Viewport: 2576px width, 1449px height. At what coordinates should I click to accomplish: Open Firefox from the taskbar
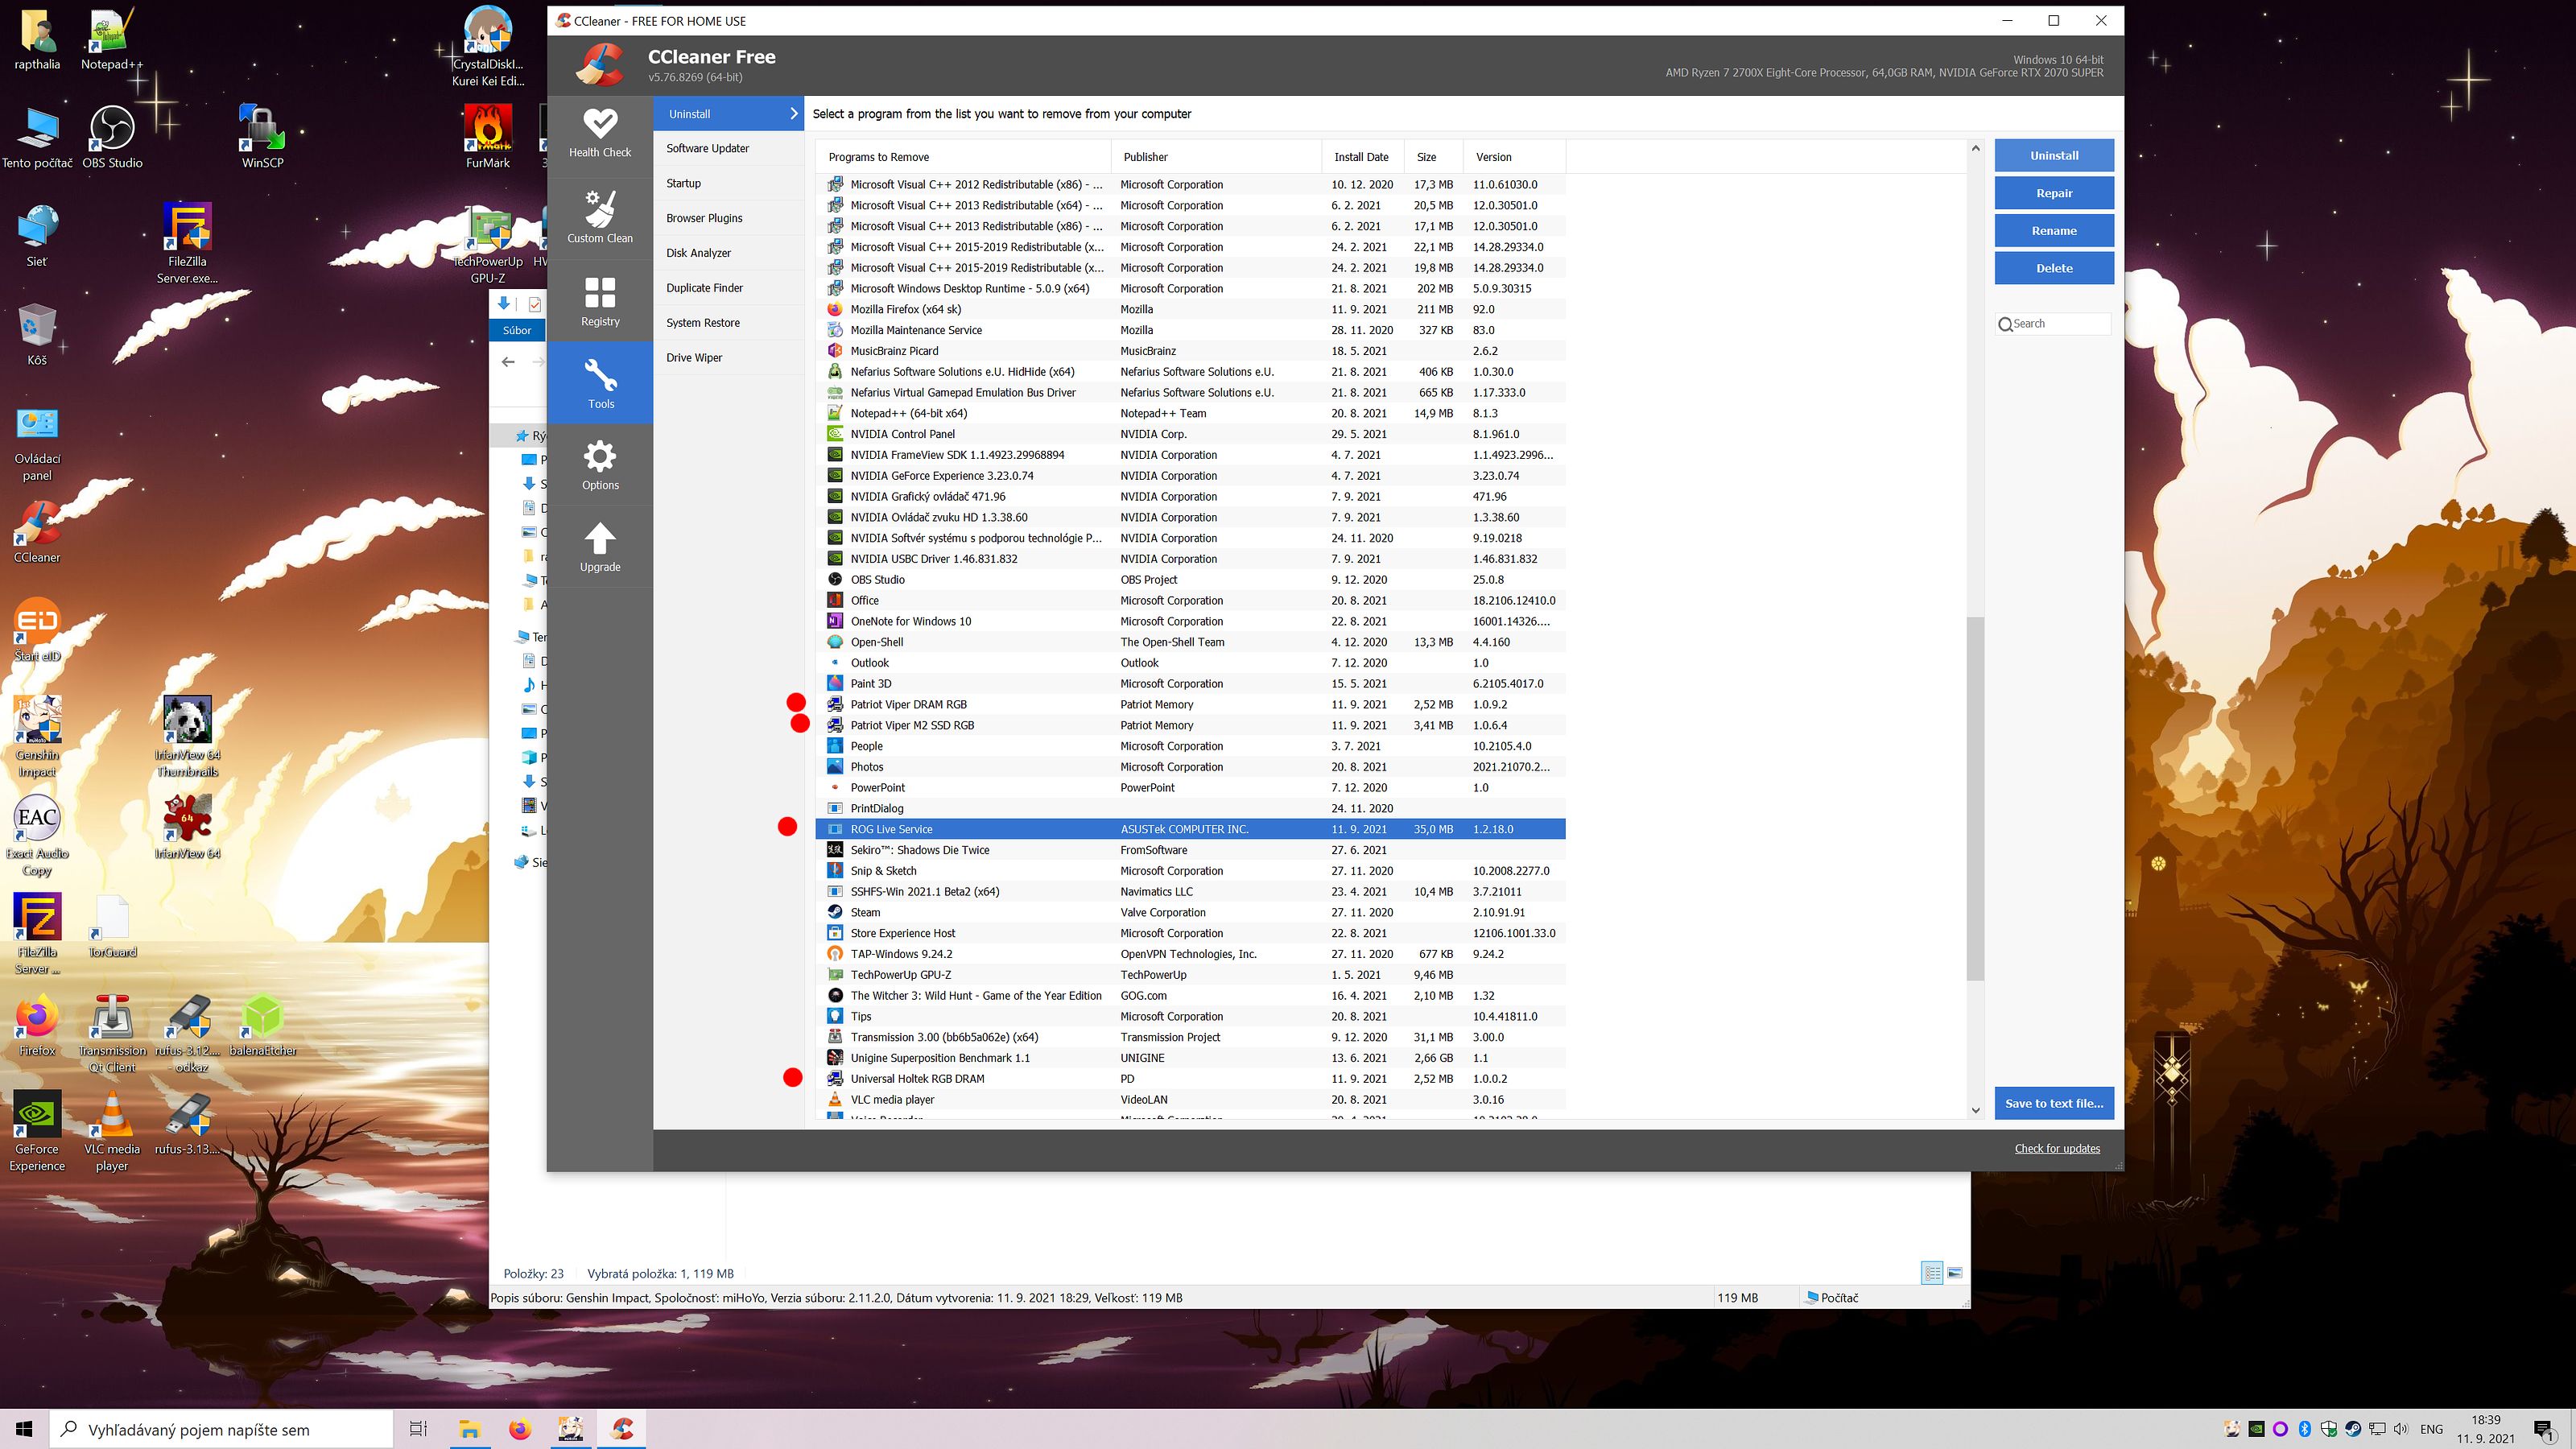pyautogui.click(x=520, y=1429)
